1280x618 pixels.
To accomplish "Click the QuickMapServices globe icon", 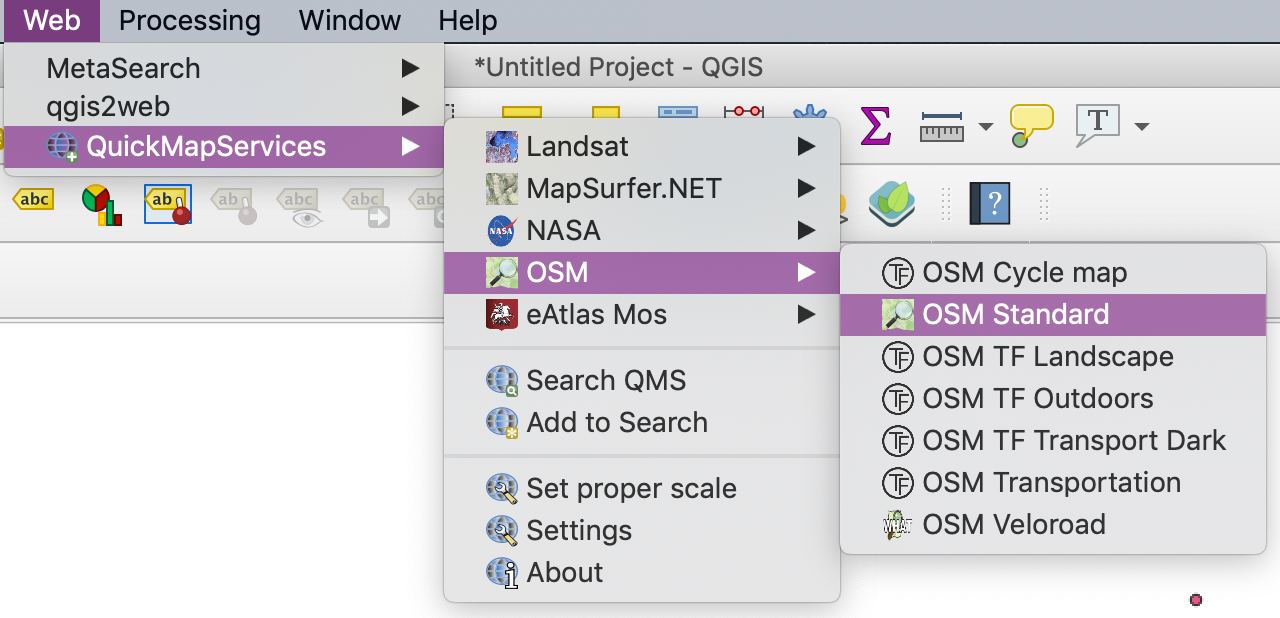I will 62,147.
